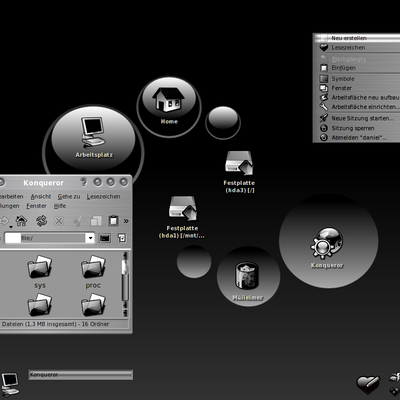
Task: Click the Konqueror window title bar text
Action: pyautogui.click(x=43, y=183)
